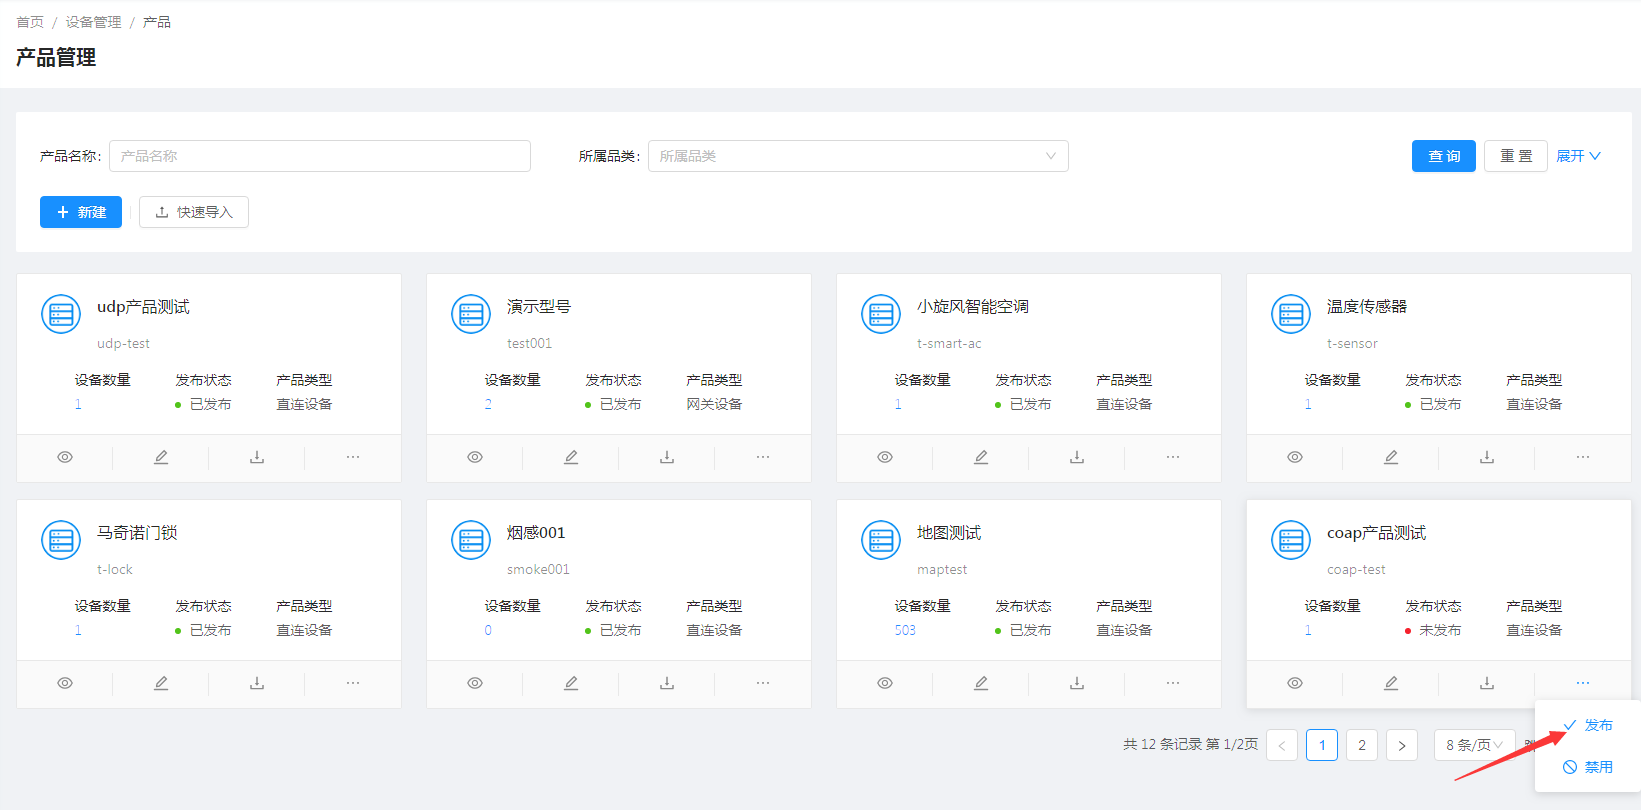The height and width of the screenshot is (810, 1641).
Task: Click the edit pencil icon on 演示型号 card
Action: point(571,457)
